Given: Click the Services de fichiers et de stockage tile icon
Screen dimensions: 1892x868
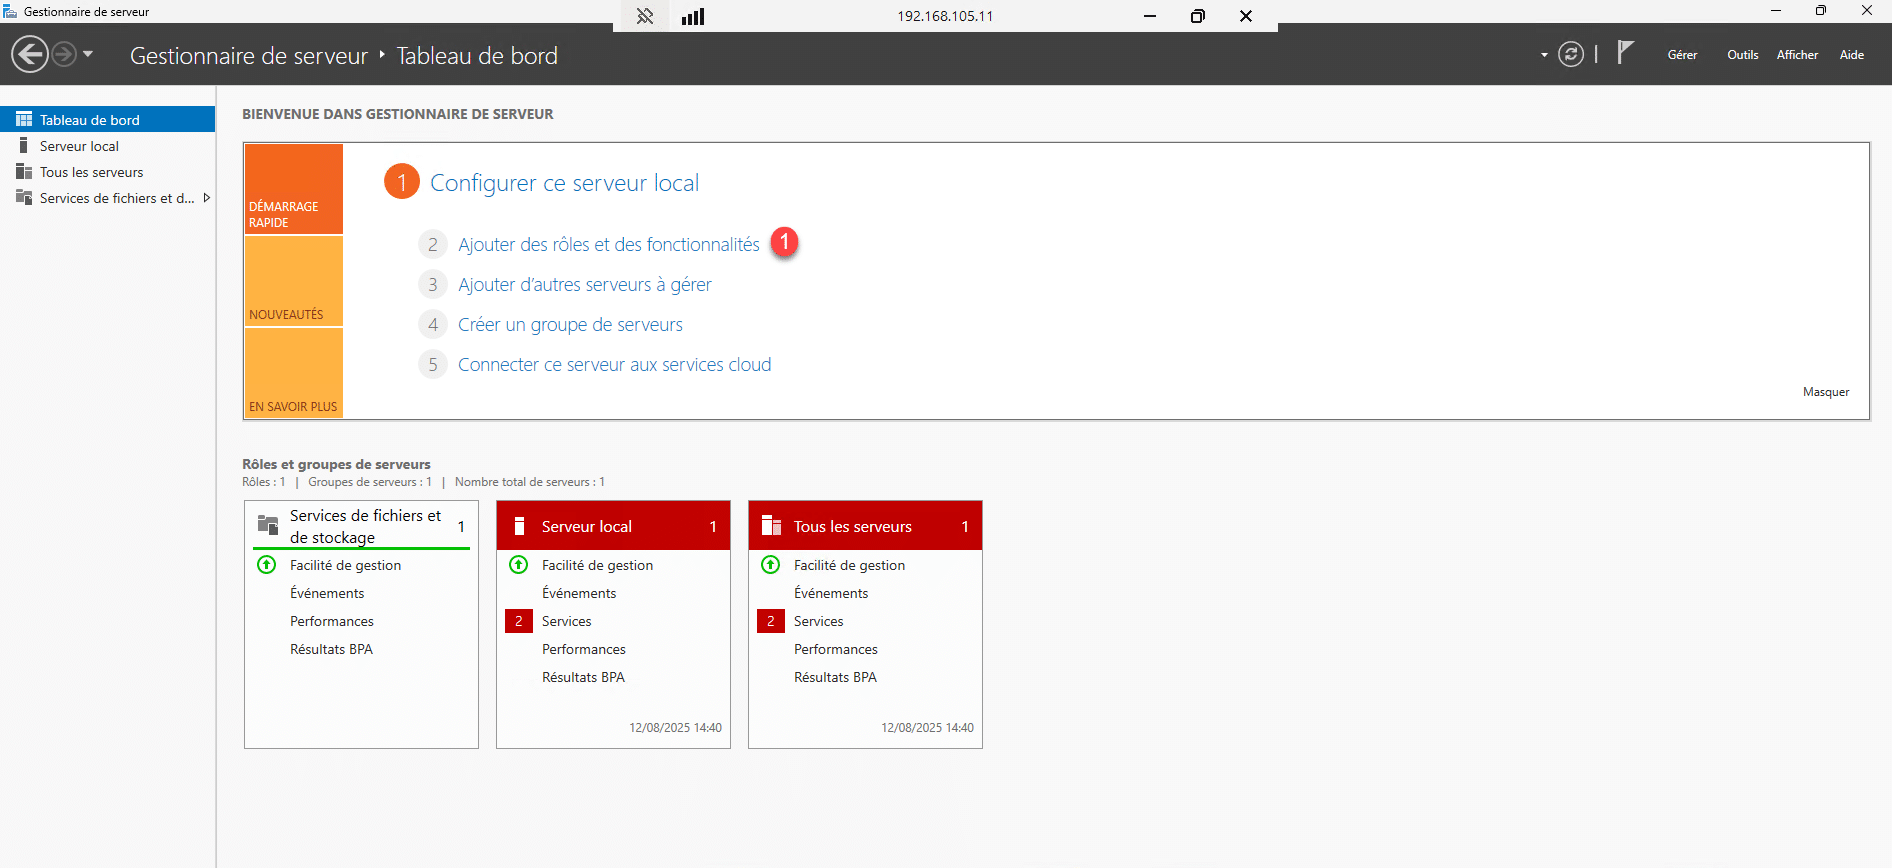Looking at the screenshot, I should click(268, 525).
